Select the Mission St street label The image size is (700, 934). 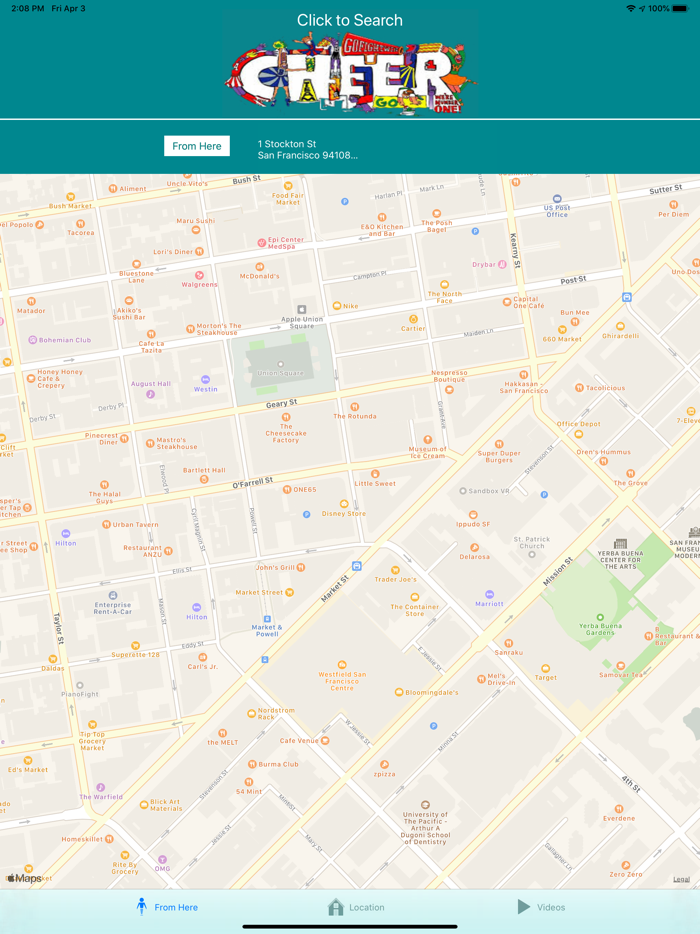pyautogui.click(x=558, y=571)
